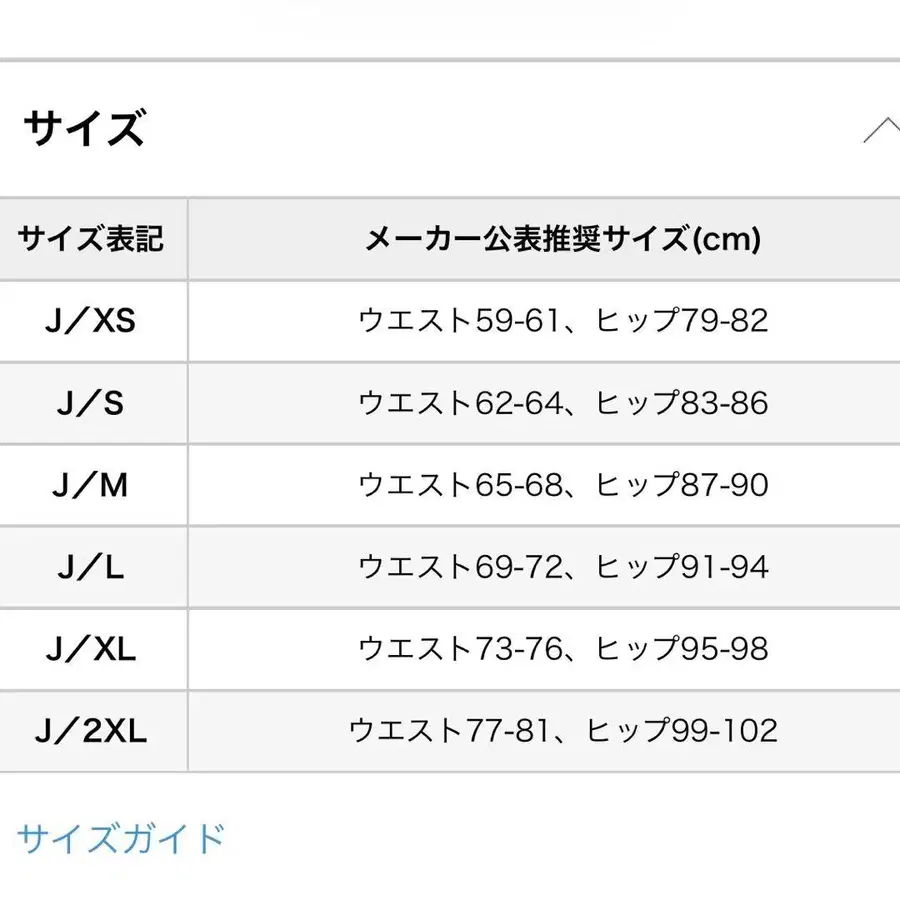Click the ヒップ91-94 hip measurement text

tap(683, 567)
